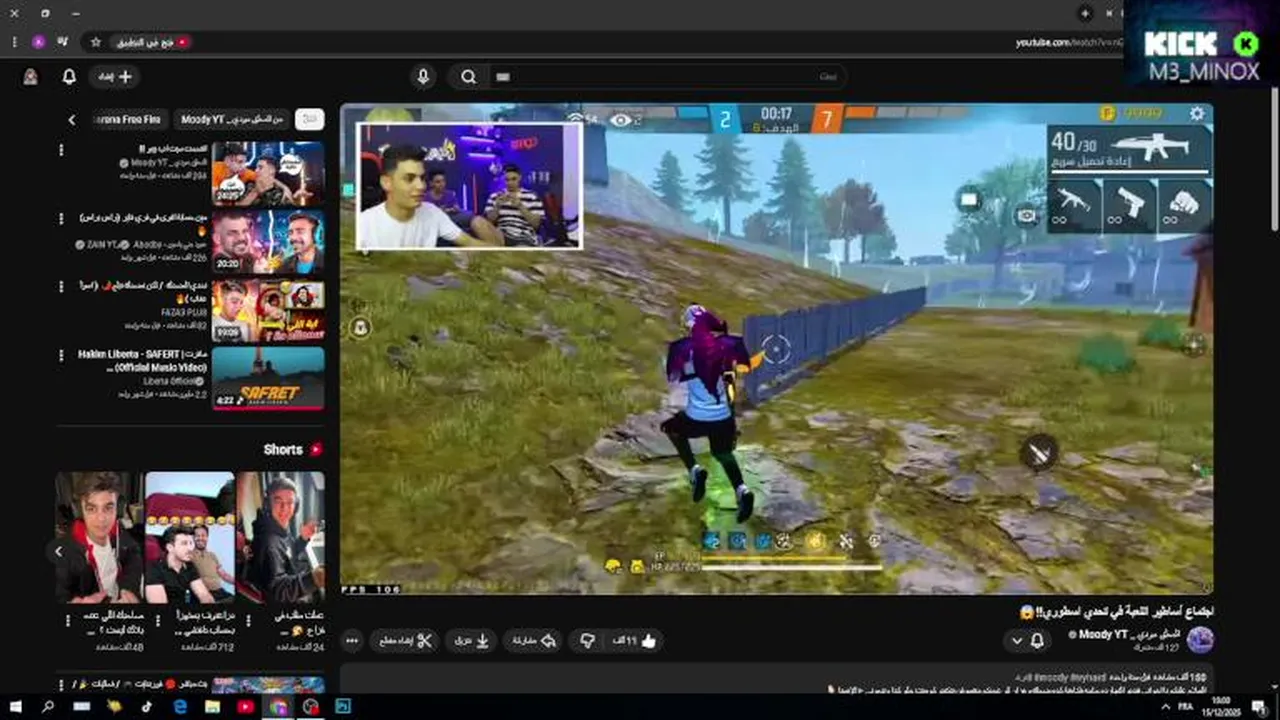
Task: Open the YouTube account avatar menu
Action: tap(31, 77)
